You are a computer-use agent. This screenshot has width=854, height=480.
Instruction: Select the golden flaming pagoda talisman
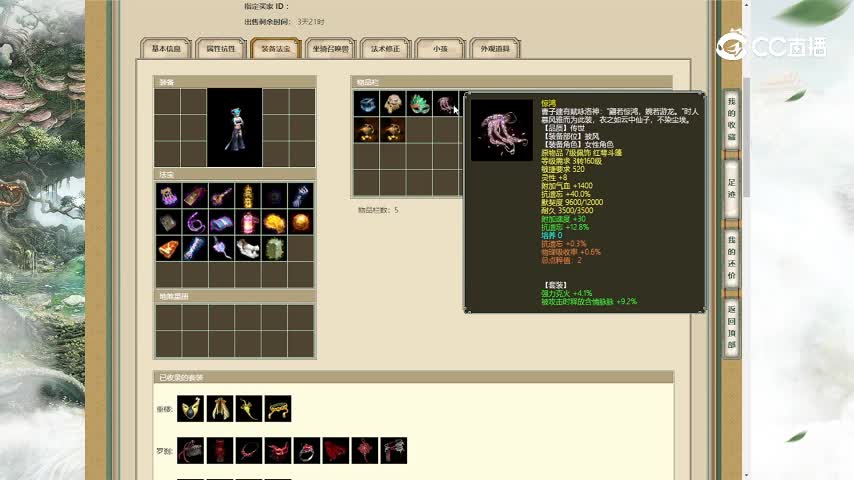[248, 196]
